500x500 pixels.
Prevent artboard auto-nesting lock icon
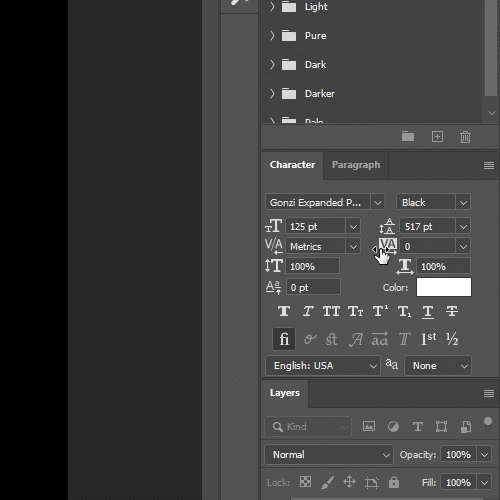pyautogui.click(x=372, y=482)
